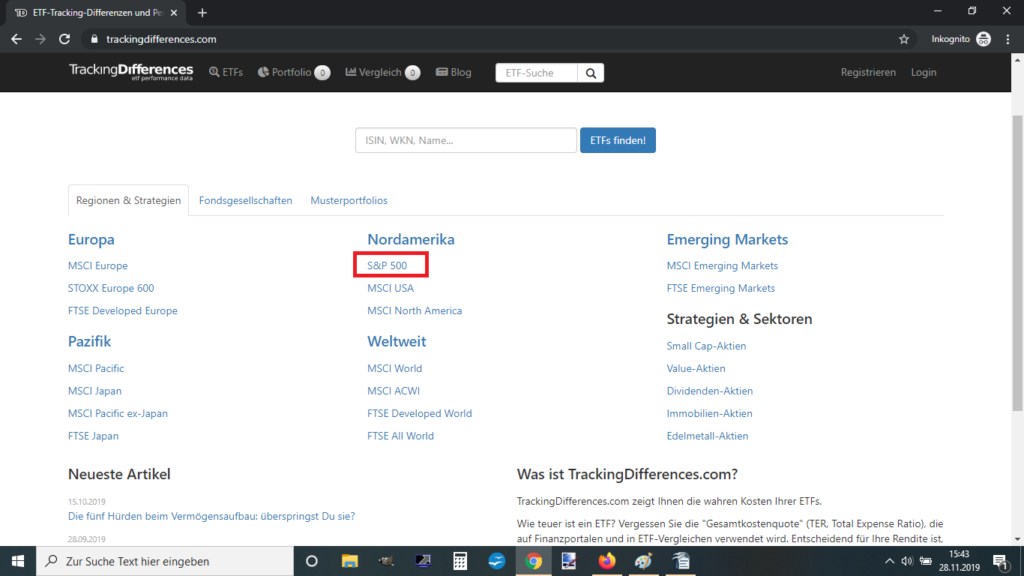Show hidden tray icons chevron
Viewport: 1024px width, 576px height.
[889, 561]
